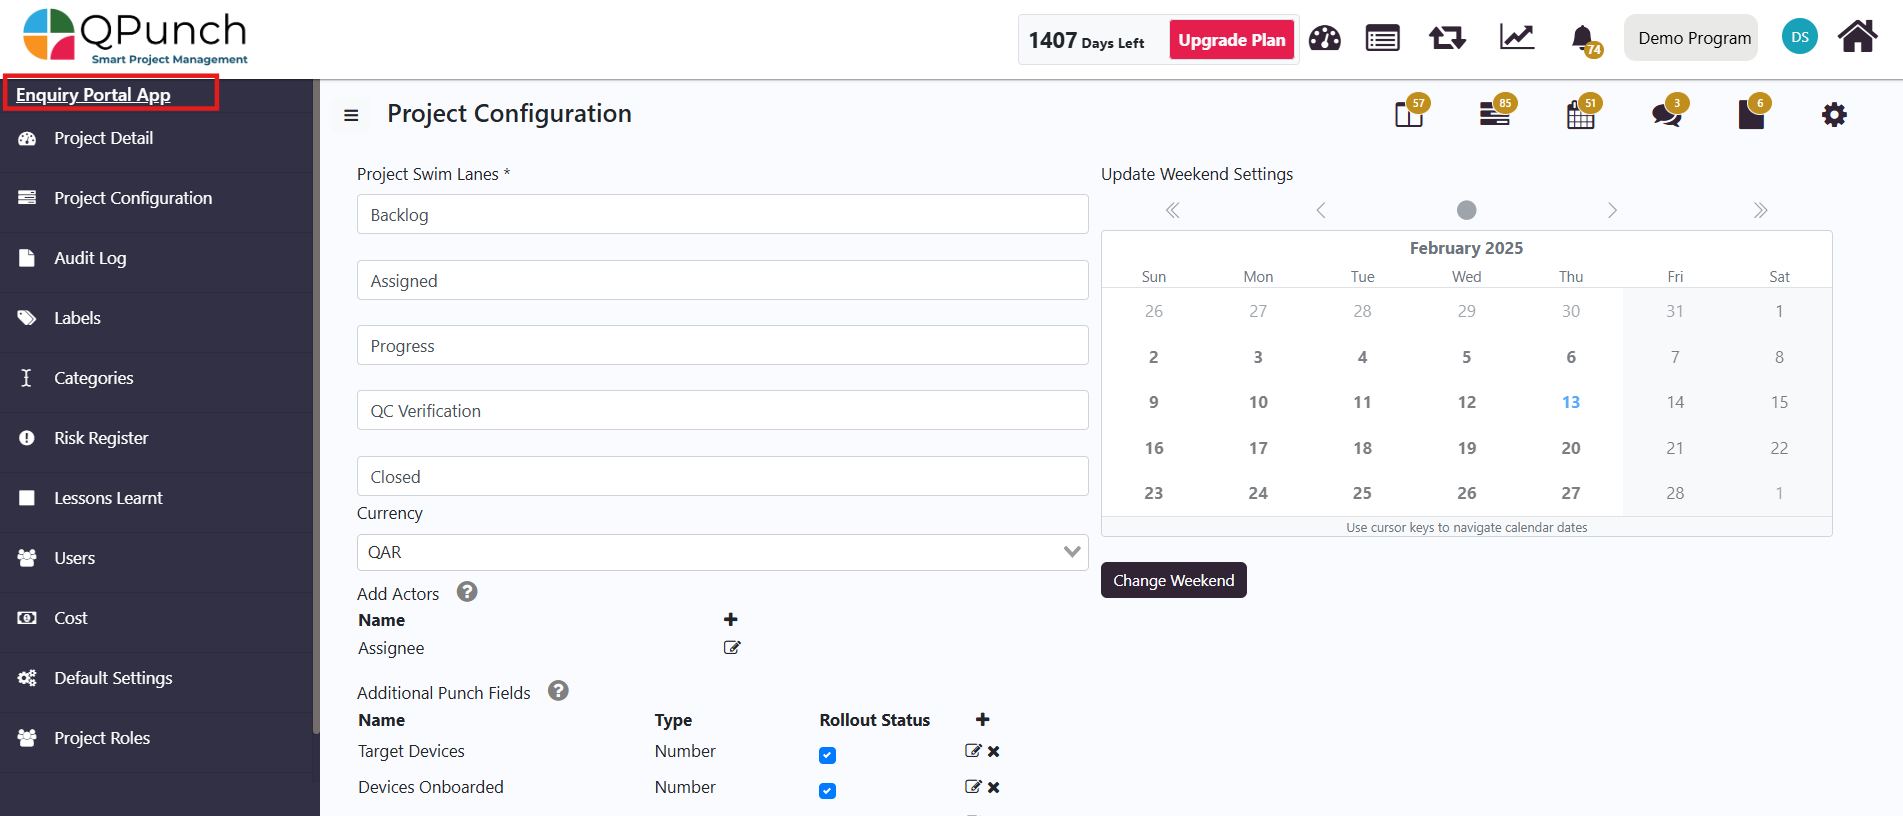The height and width of the screenshot is (816, 1903).
Task: Click the Assigned swim lane field
Action: (x=722, y=280)
